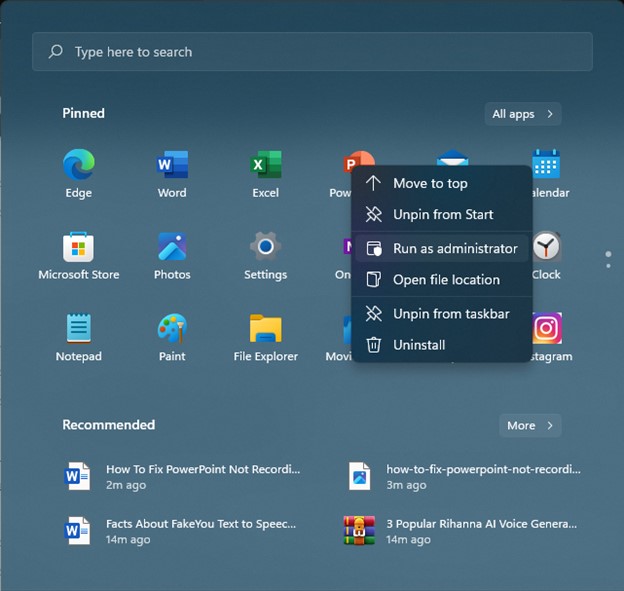The width and height of the screenshot is (624, 591).
Task: Click the Type here to search field
Action: 312,52
